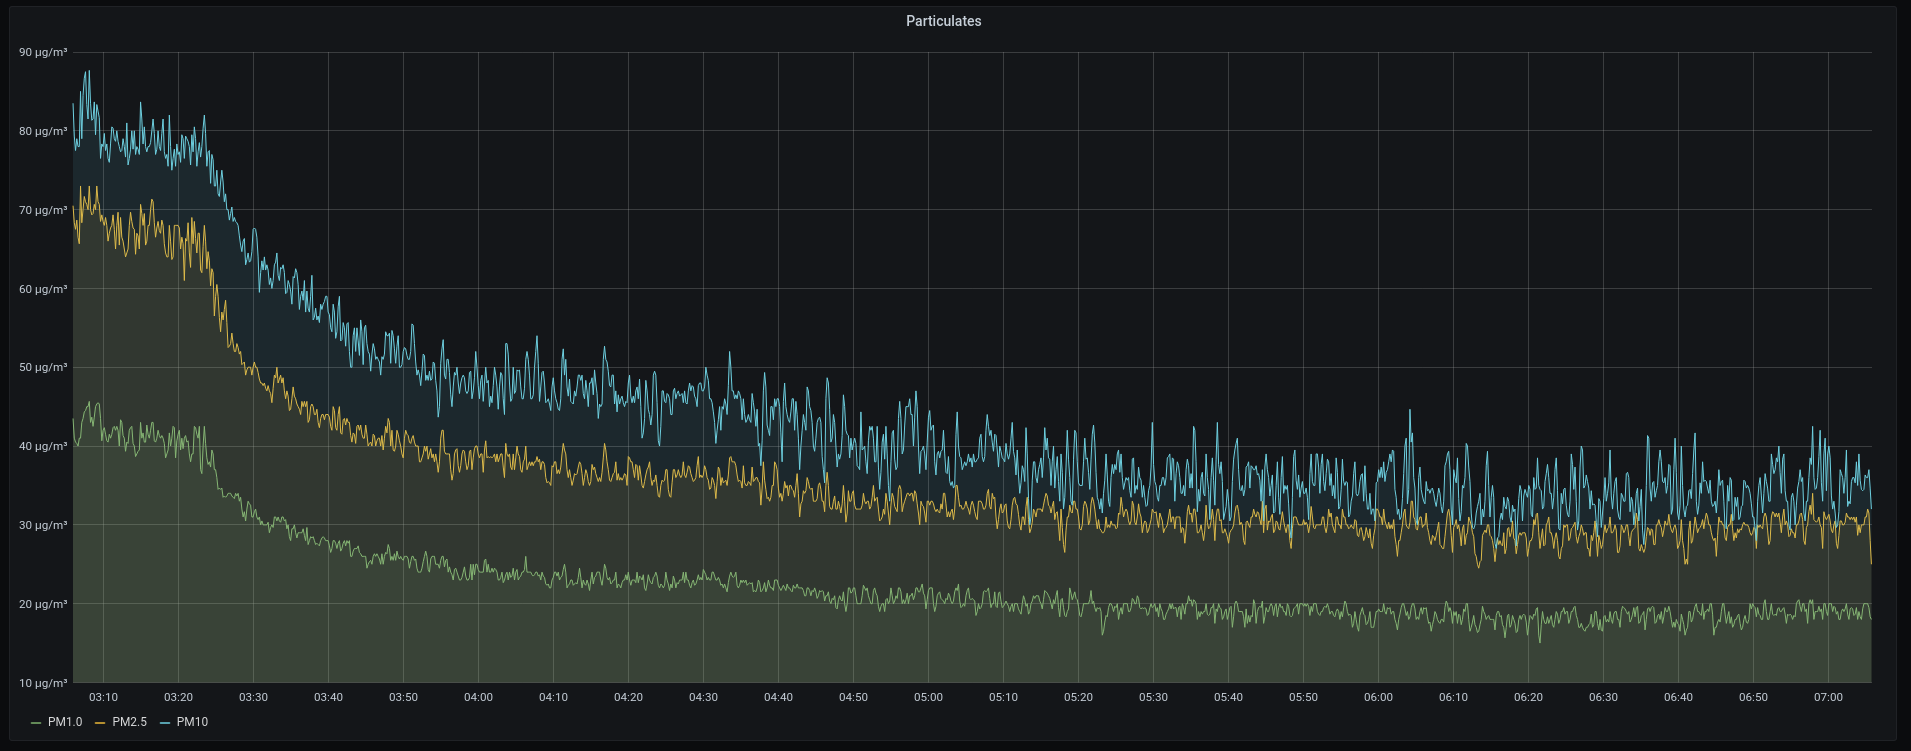This screenshot has width=1911, height=751.
Task: Click the 50 µg/m³ y-axis label
Action: pos(43,367)
